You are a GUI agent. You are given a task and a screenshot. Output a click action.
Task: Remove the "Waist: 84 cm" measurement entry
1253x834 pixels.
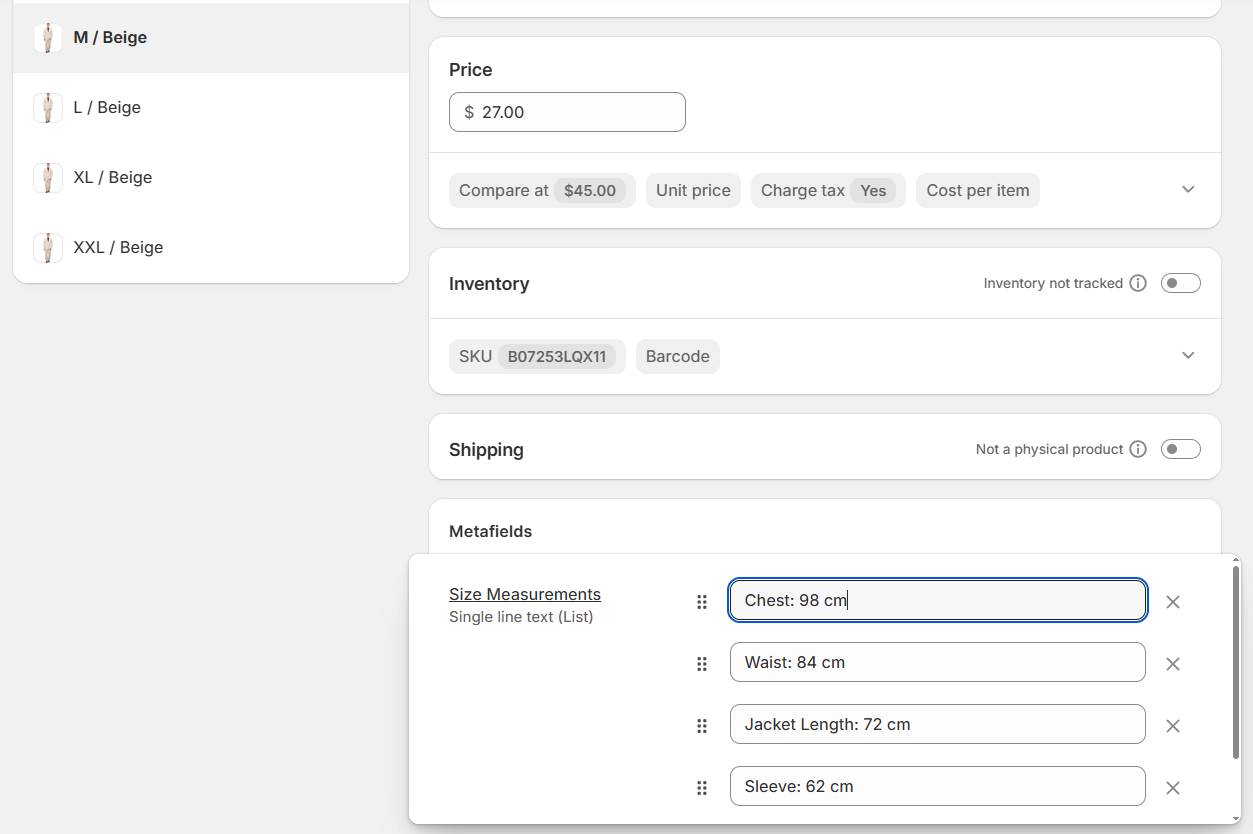point(1172,663)
